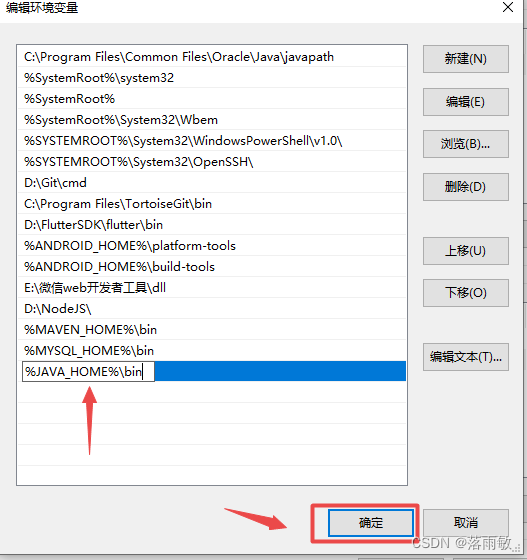This screenshot has width=527, height=560.
Task: Select the %ANDROID_HOME%\platform-tools entry
Action: [212, 246]
